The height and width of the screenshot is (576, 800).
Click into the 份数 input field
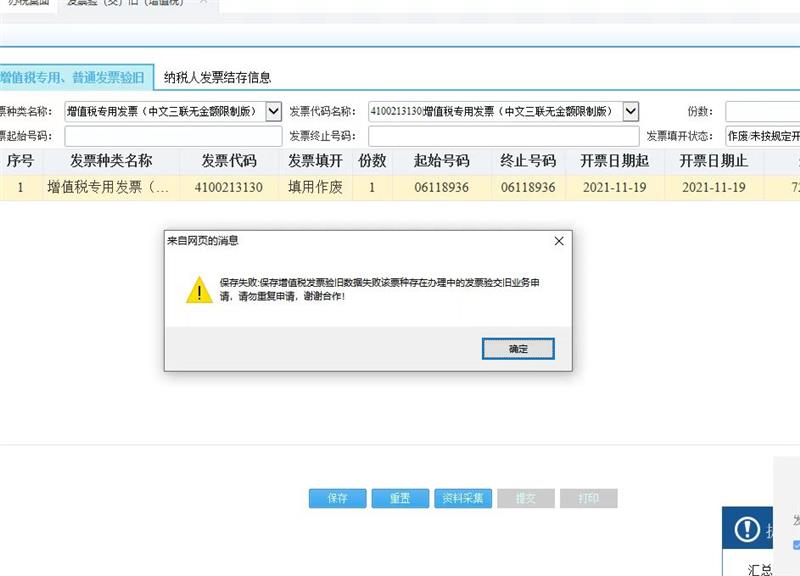762,111
